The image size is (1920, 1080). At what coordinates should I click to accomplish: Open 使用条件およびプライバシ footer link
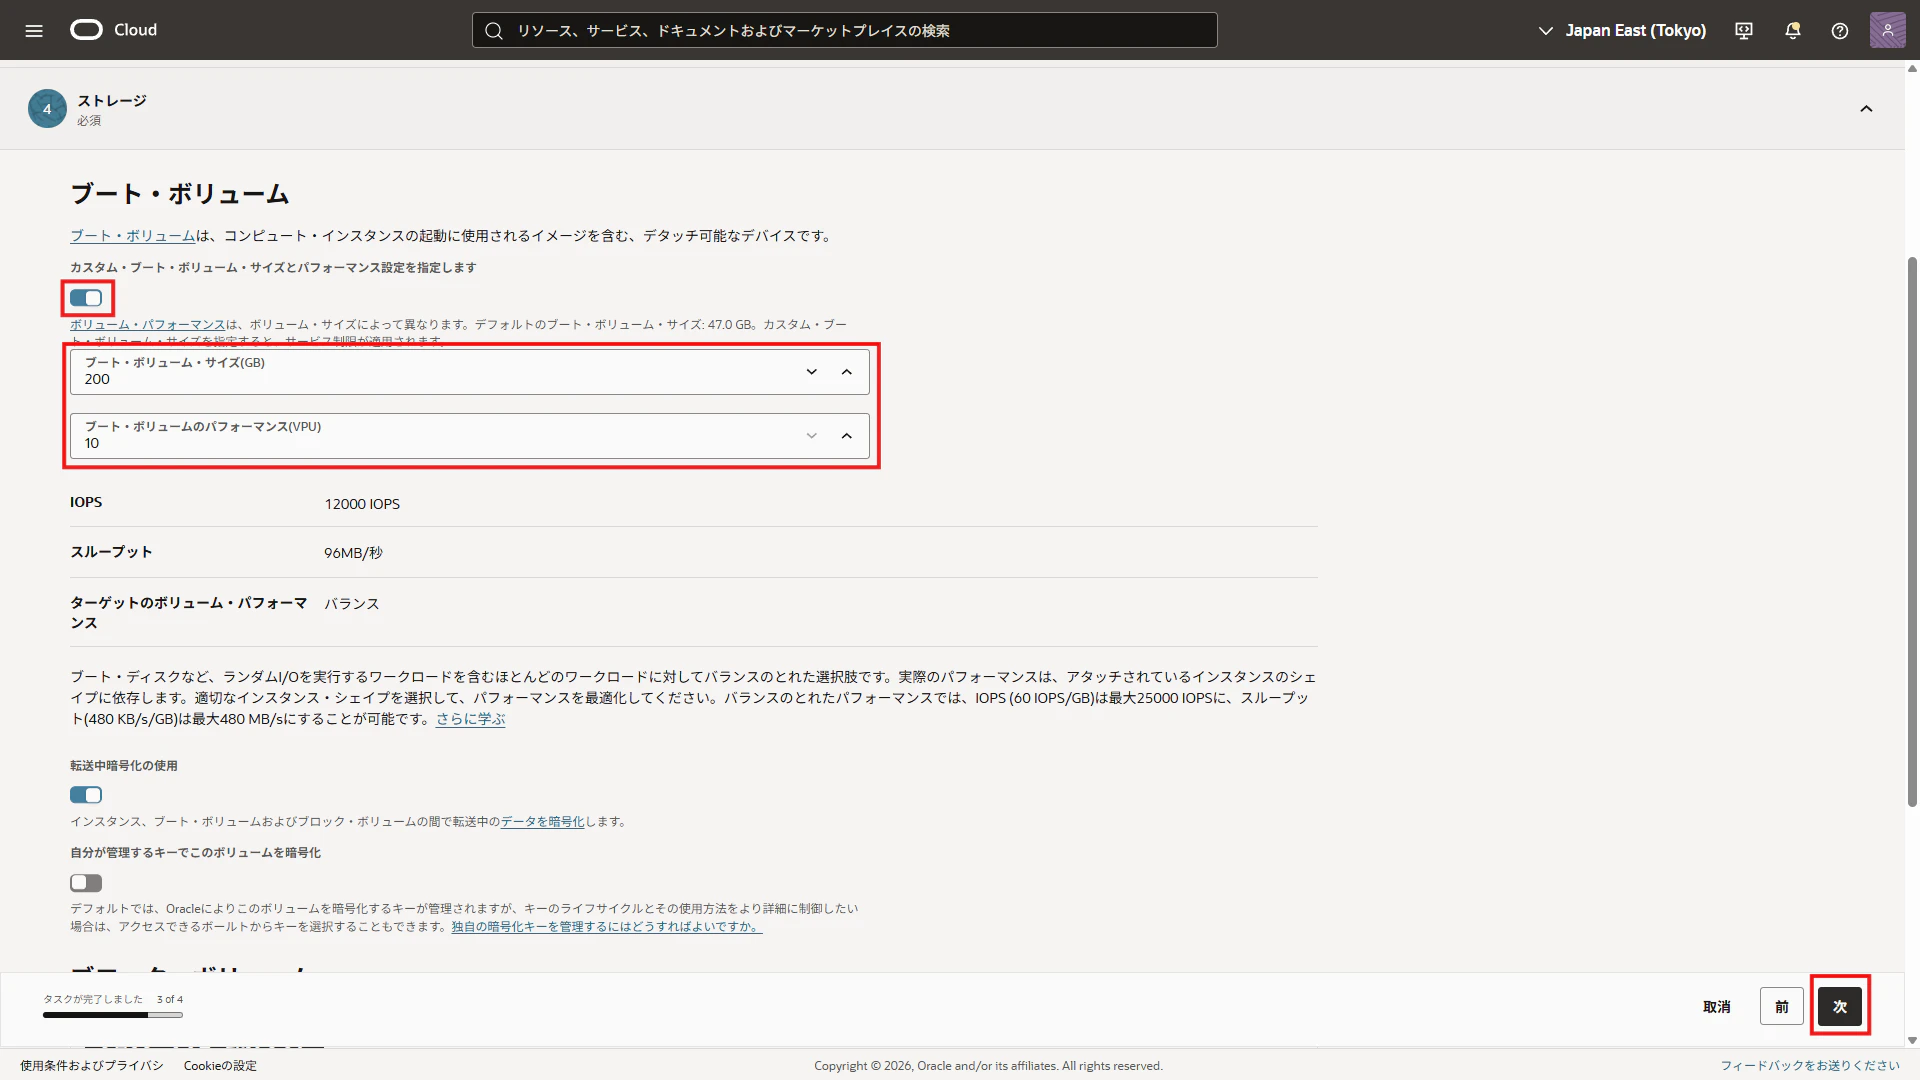point(92,1066)
